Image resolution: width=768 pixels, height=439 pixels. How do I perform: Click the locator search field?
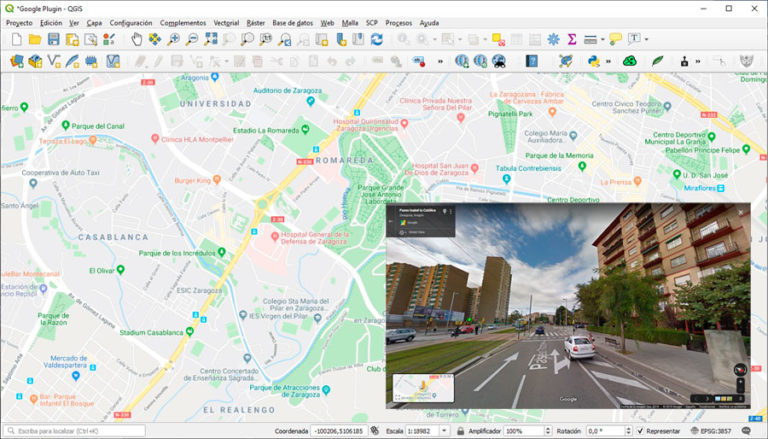(75, 431)
